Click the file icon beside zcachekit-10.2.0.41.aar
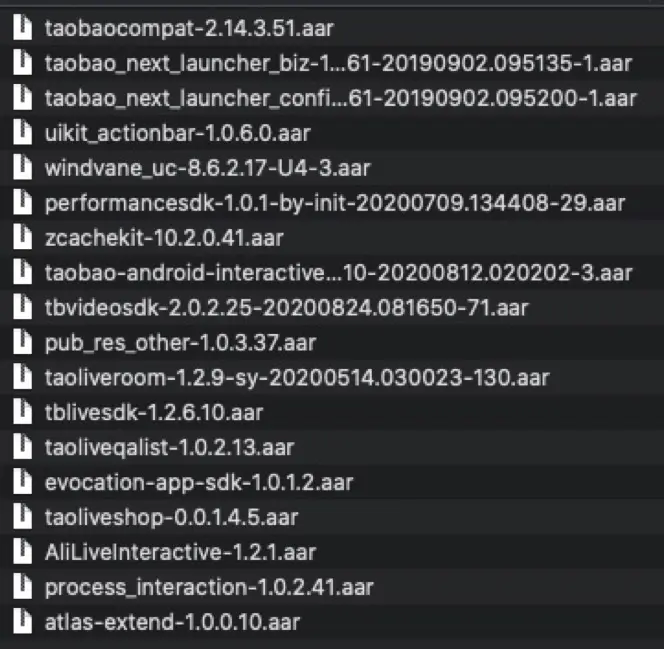 tap(22, 238)
